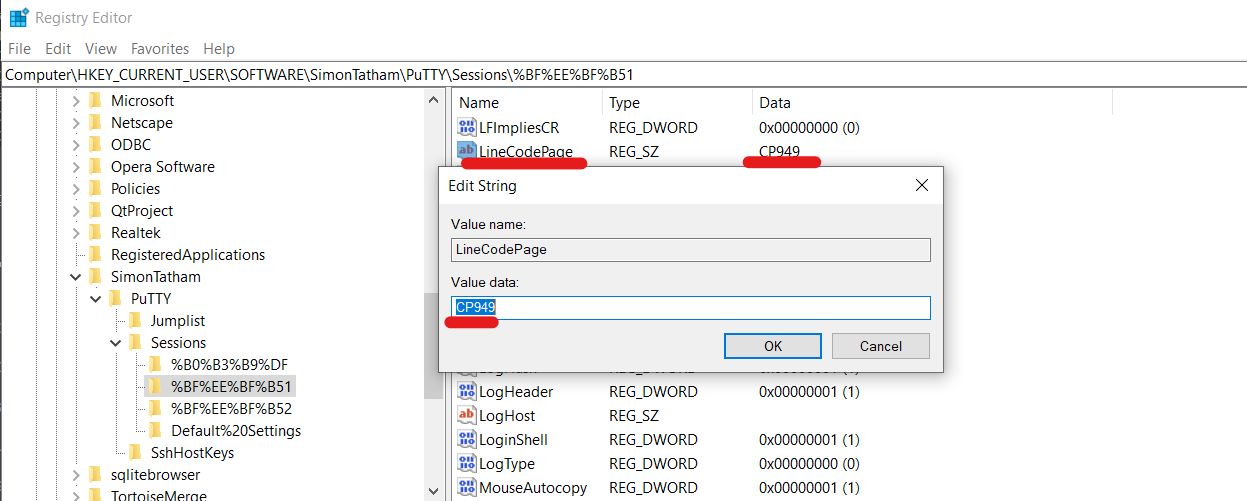Screen dimensions: 1247x501
Task: Select the Realtek folder icon
Action: tap(96, 233)
